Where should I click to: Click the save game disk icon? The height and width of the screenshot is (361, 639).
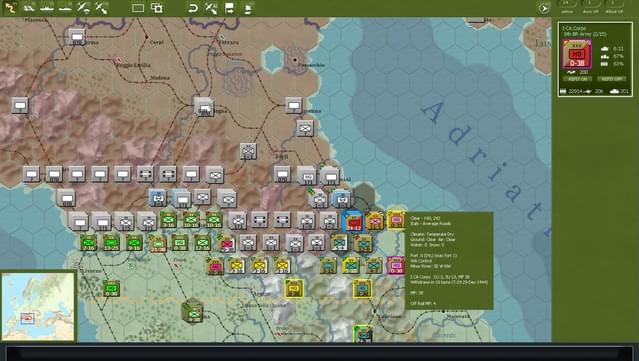[229, 8]
